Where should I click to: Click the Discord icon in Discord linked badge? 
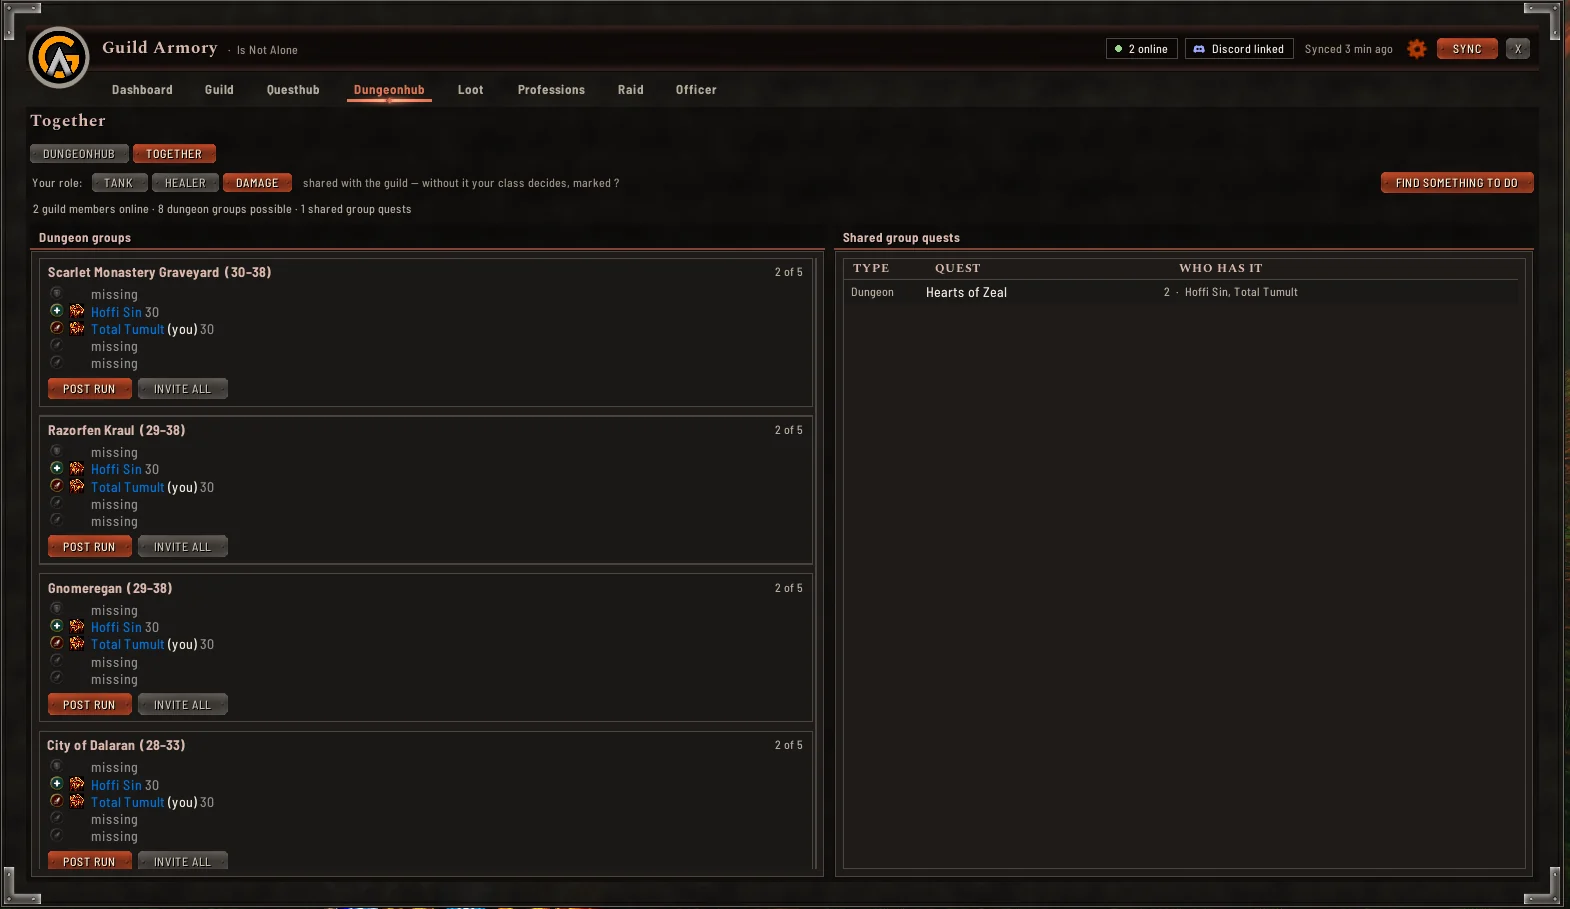(1199, 49)
